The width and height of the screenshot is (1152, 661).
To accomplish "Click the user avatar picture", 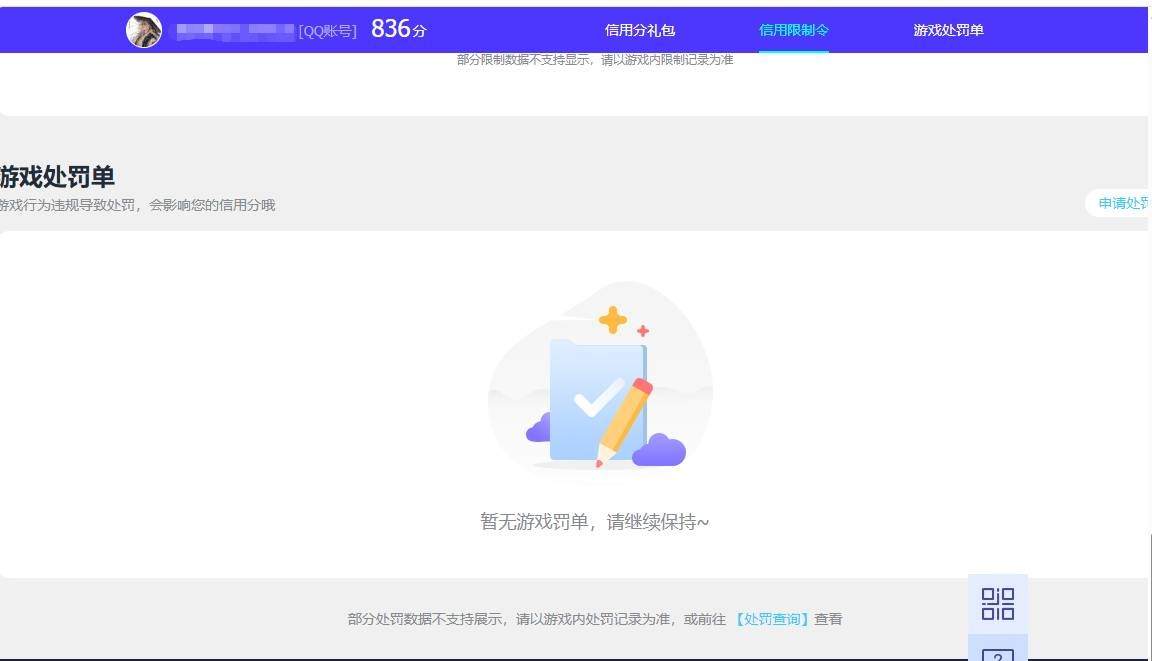I will point(144,30).
